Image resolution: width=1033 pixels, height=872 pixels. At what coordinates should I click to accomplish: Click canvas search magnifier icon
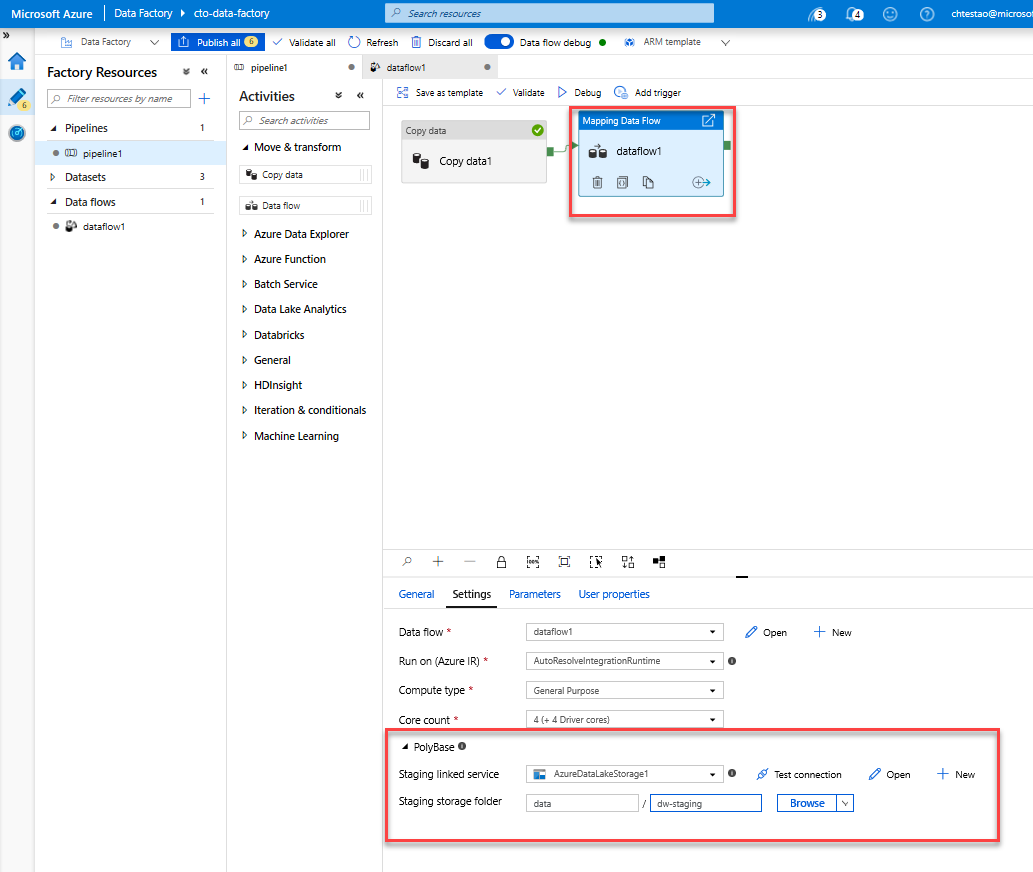(x=407, y=562)
